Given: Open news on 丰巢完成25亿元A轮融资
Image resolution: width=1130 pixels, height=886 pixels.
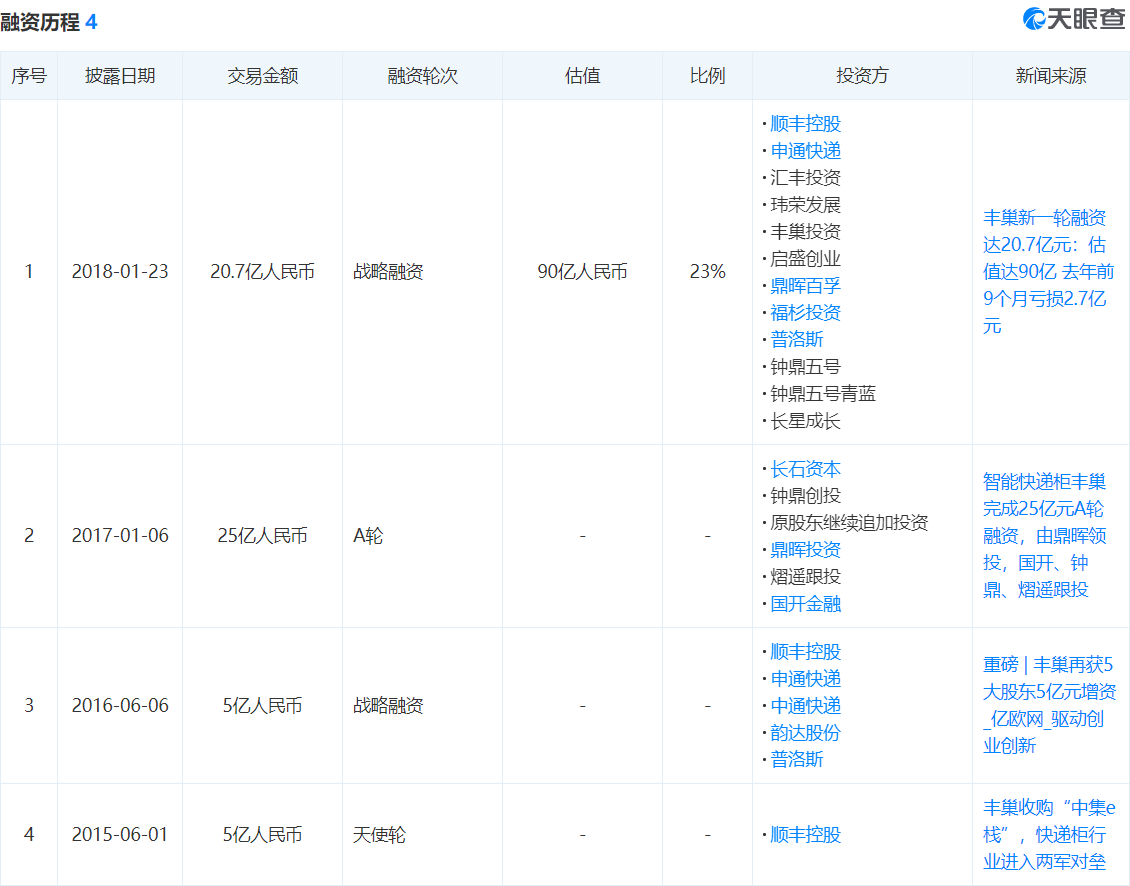Looking at the screenshot, I should coord(1045,535).
